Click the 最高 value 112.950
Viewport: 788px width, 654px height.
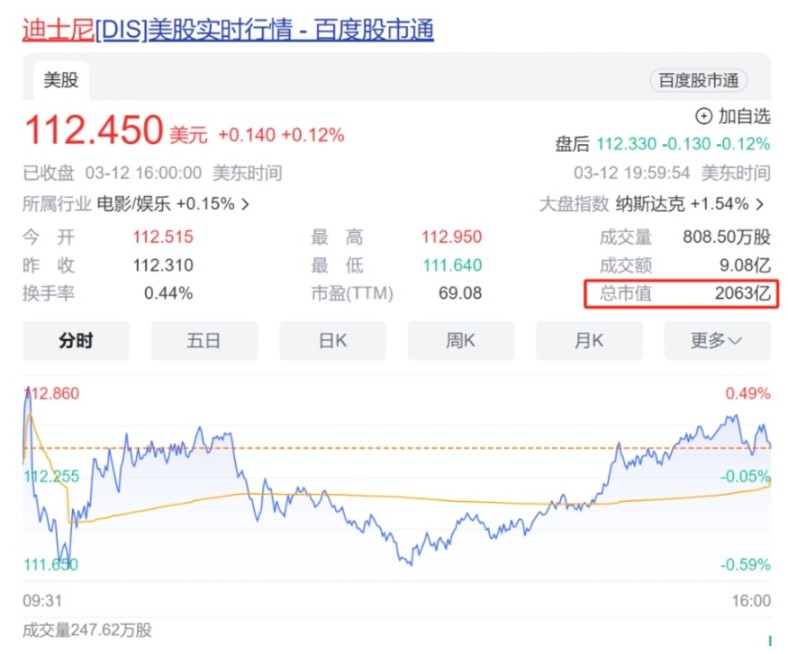451,237
